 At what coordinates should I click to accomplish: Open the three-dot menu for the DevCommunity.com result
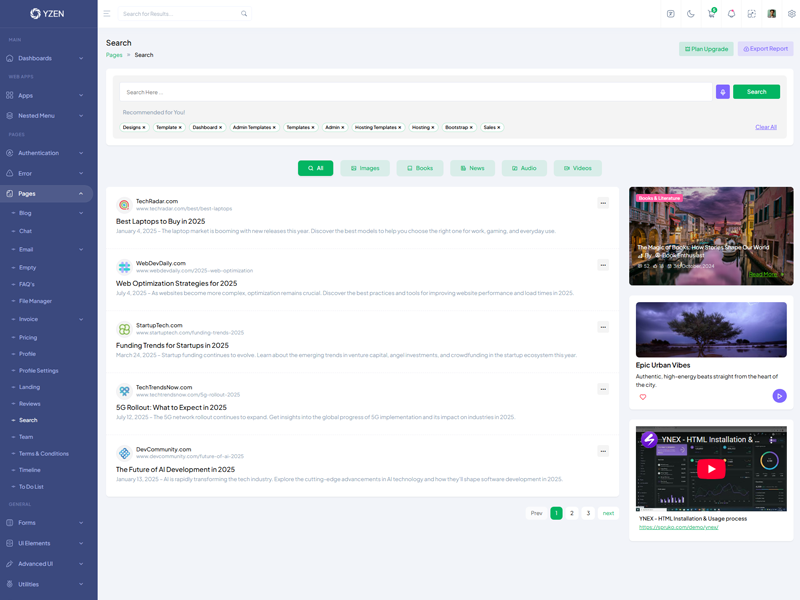coord(603,451)
